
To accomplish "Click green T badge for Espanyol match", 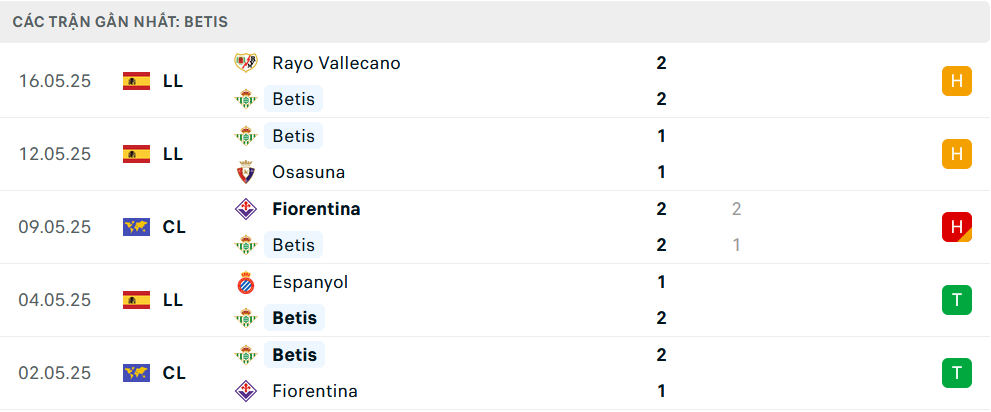I will click(957, 300).
